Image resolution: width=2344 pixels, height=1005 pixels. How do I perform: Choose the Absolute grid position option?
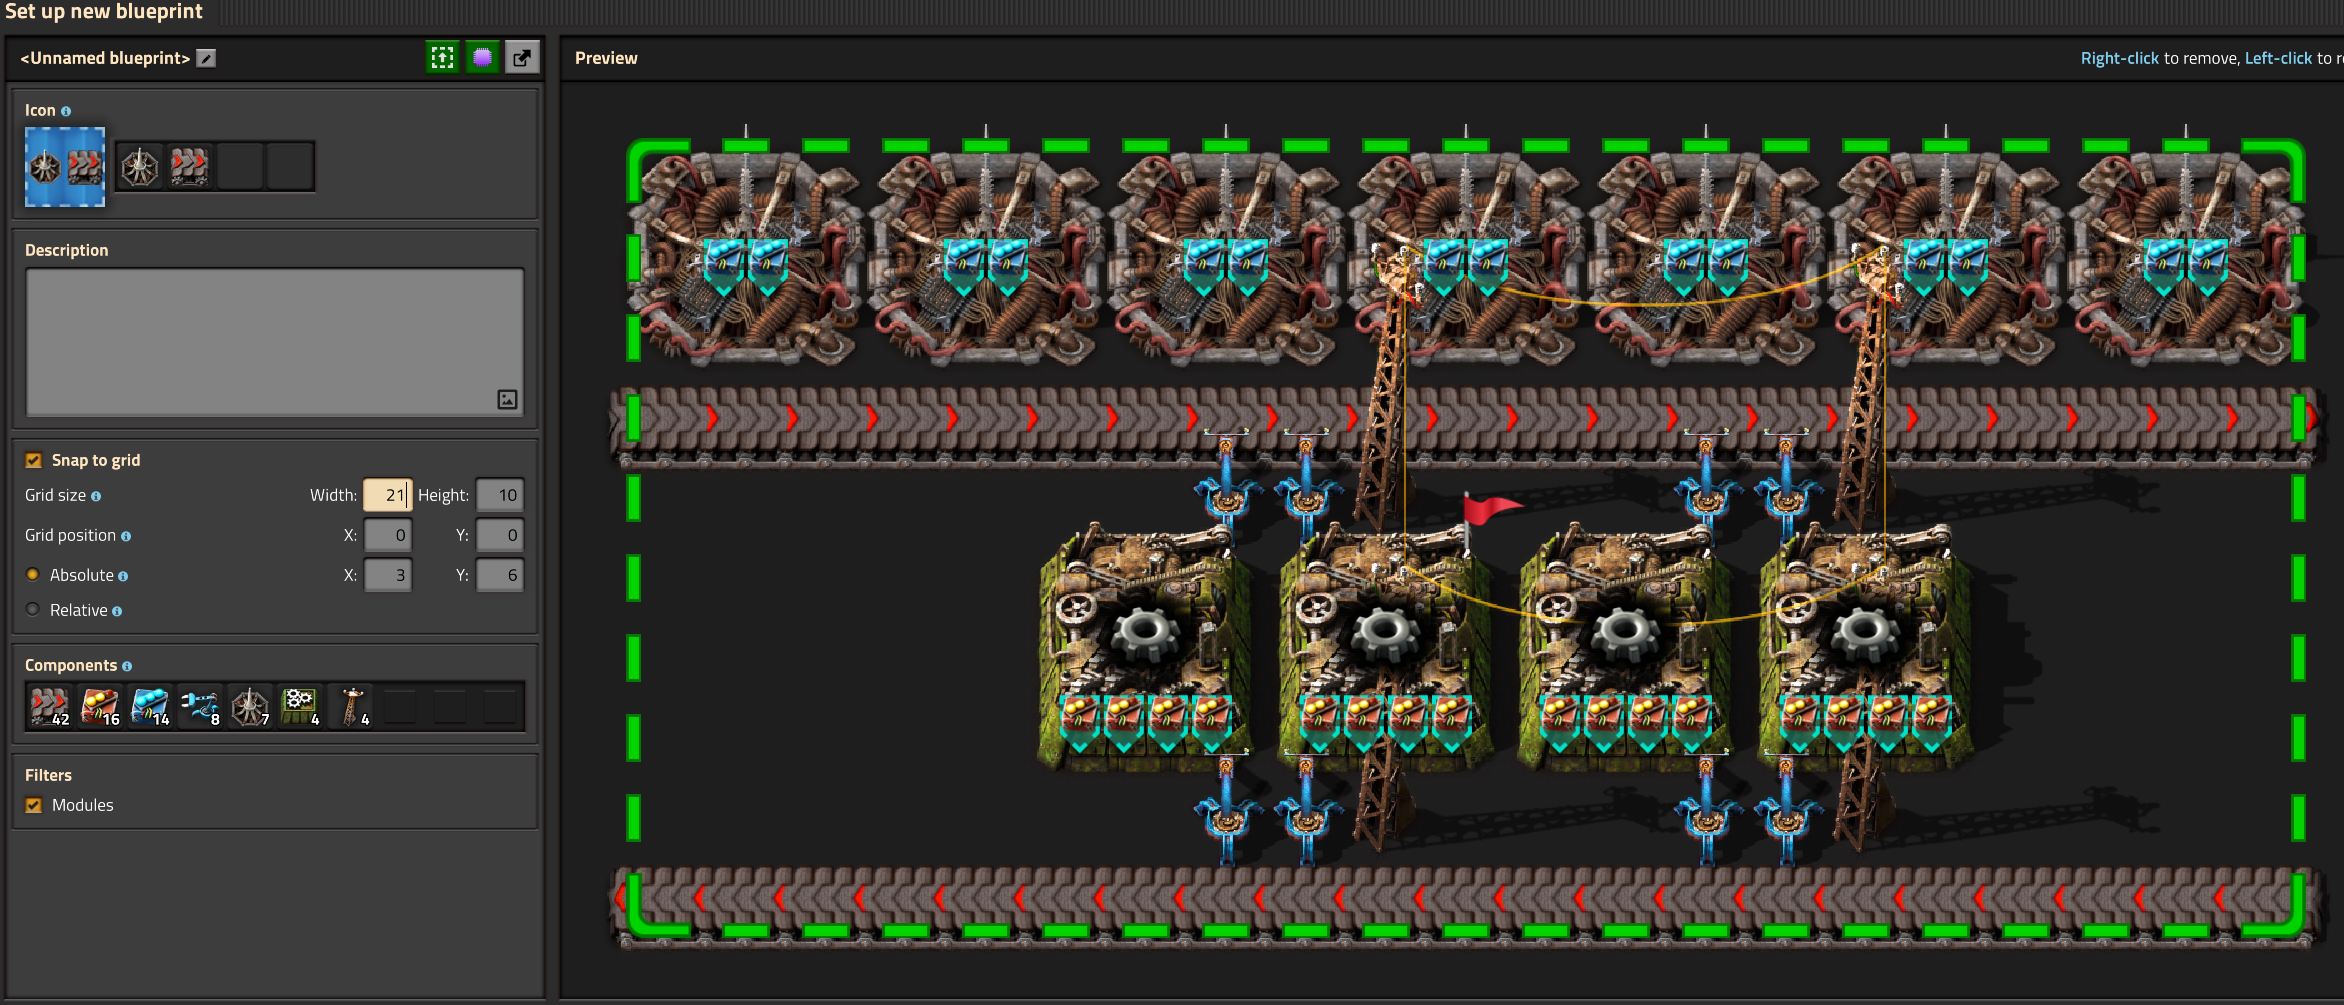click(x=33, y=575)
